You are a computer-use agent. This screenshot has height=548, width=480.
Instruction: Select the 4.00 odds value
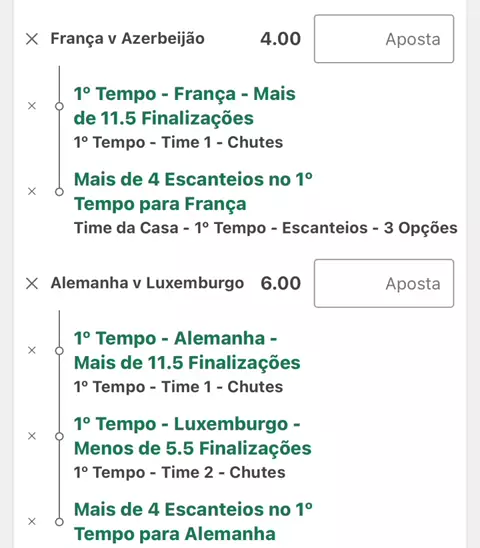point(280,39)
